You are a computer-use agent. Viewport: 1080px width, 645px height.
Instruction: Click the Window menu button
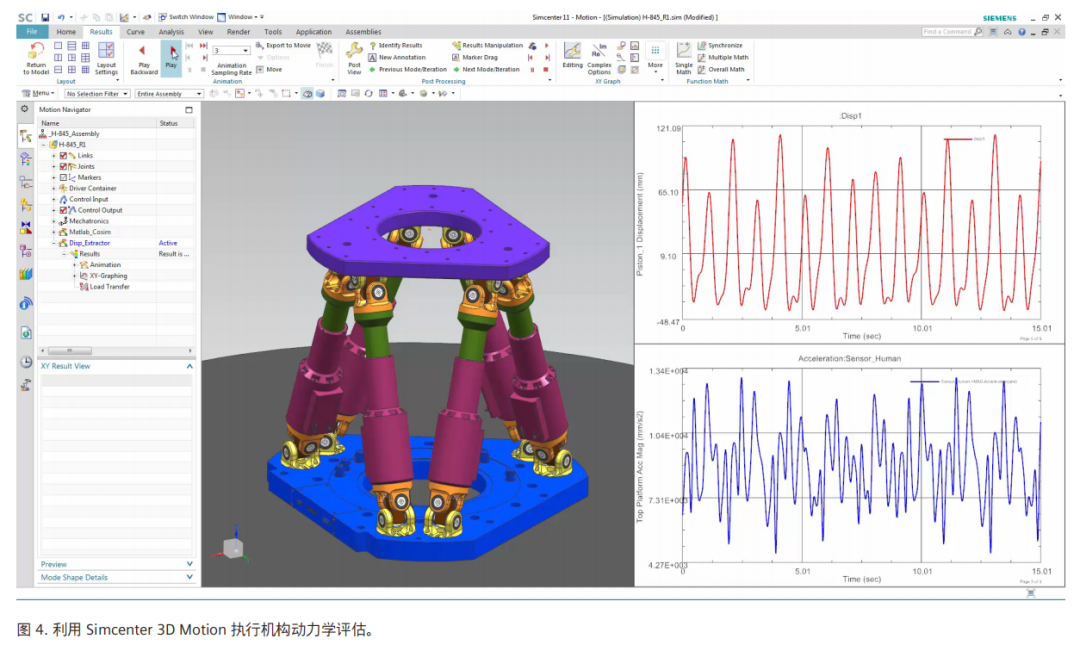[x=240, y=17]
